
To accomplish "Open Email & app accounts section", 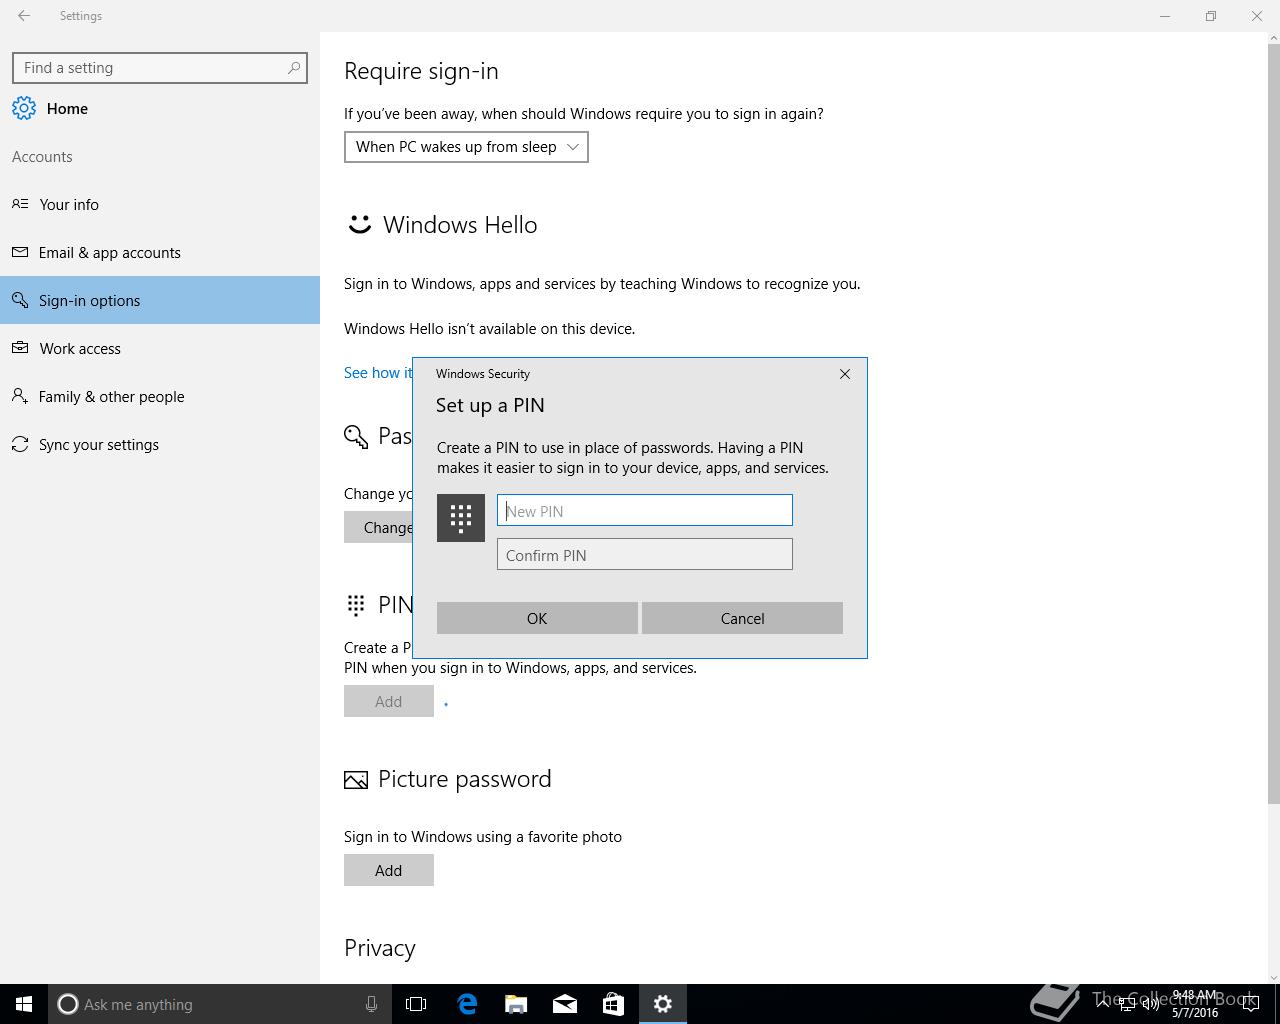I will 160,252.
